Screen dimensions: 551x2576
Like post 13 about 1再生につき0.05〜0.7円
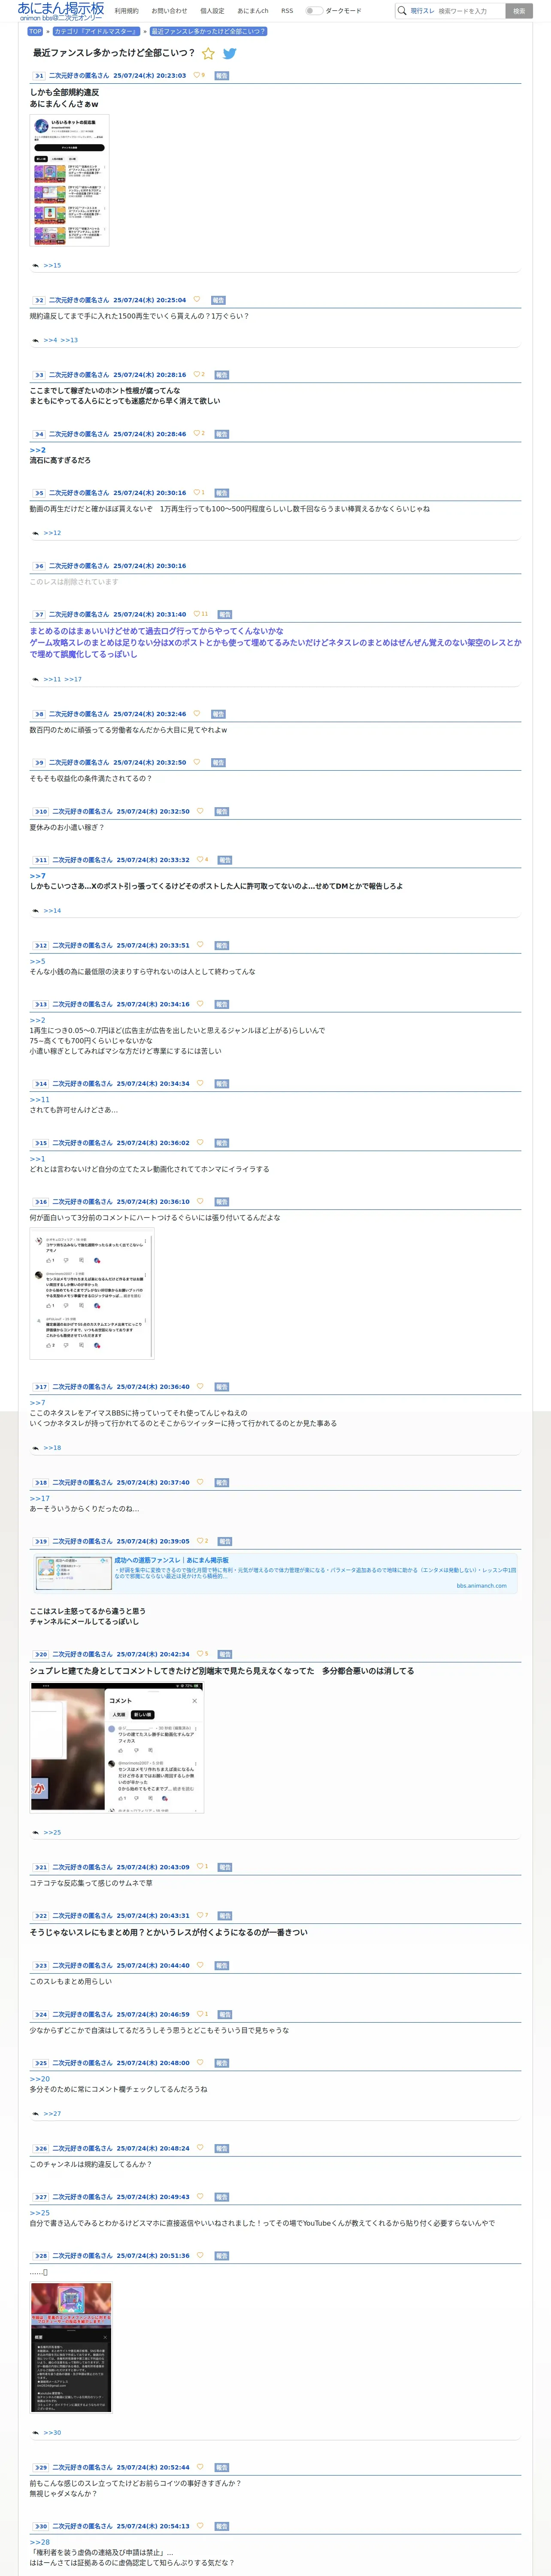click(x=200, y=1004)
